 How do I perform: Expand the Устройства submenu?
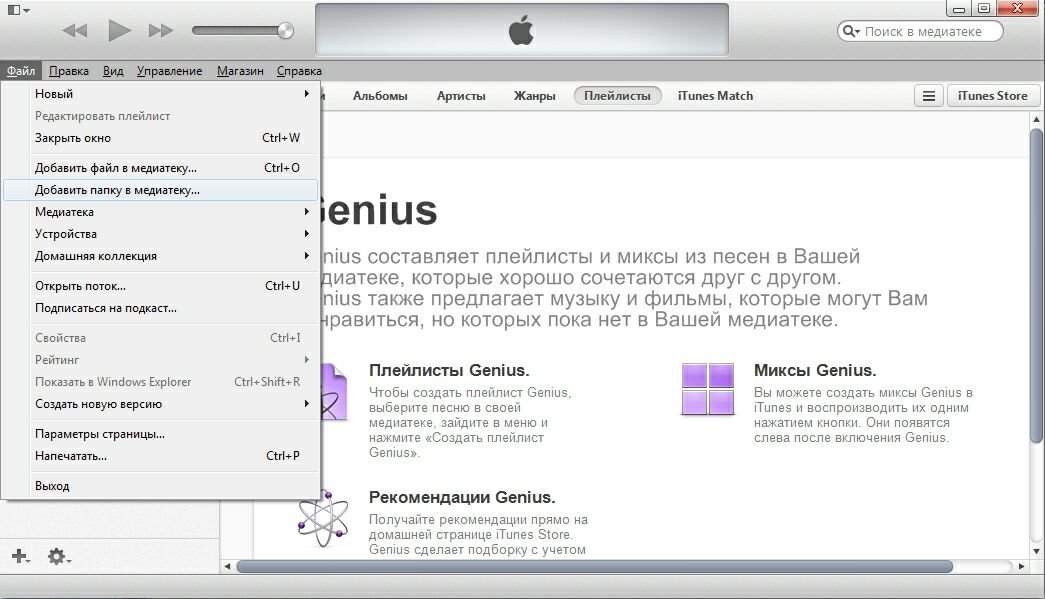tap(160, 234)
